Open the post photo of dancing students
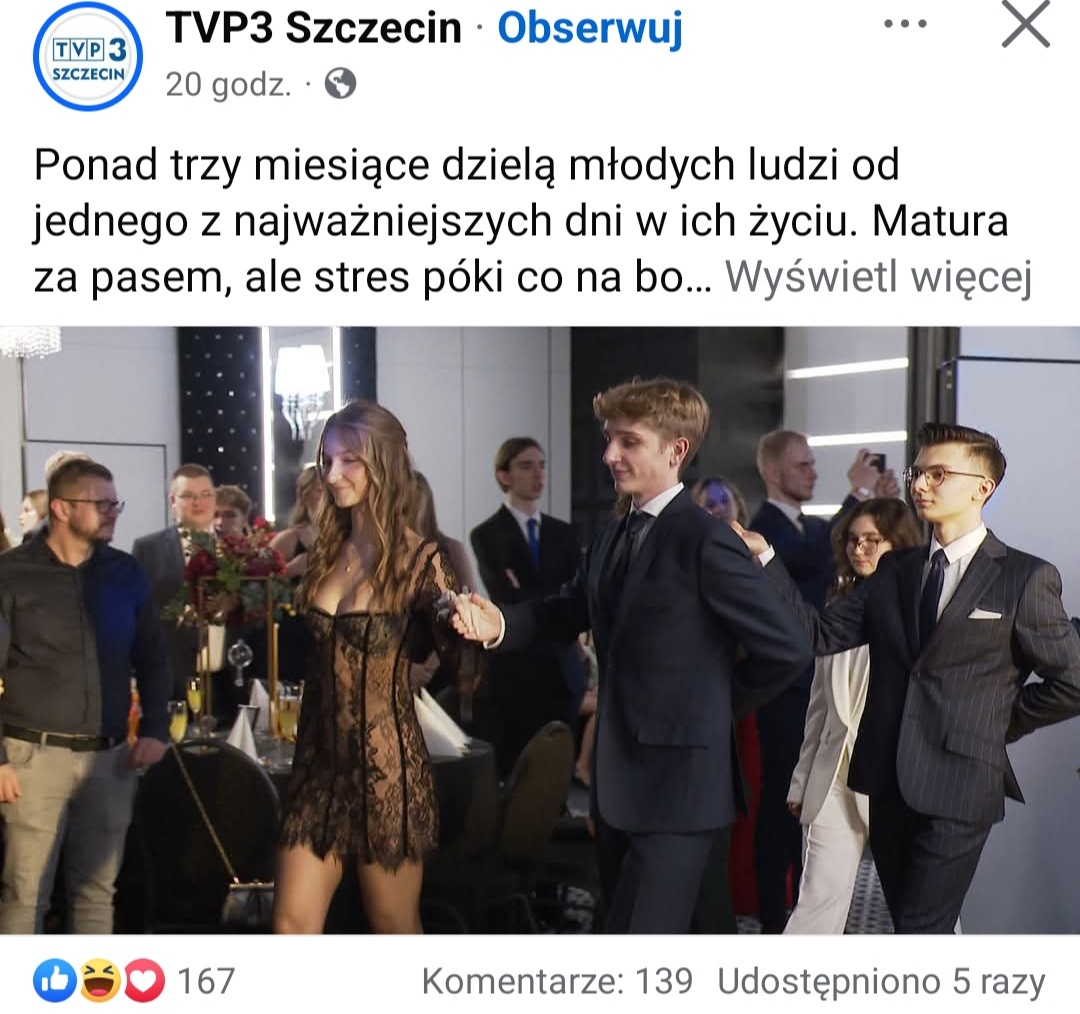 (540, 630)
